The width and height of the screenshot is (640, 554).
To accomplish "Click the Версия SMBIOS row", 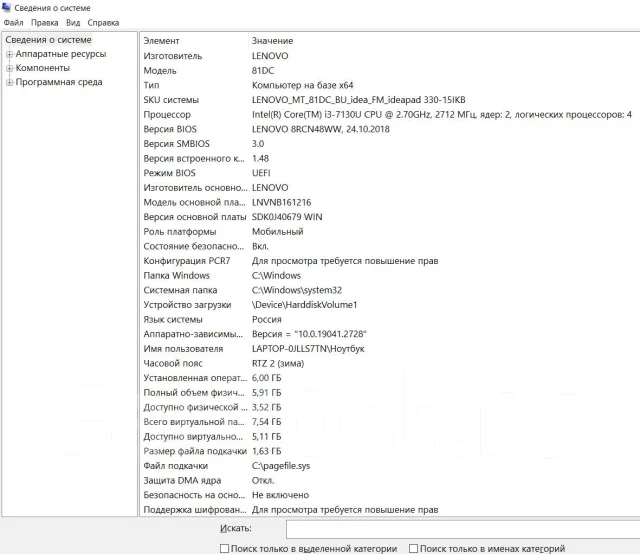I will [390, 144].
